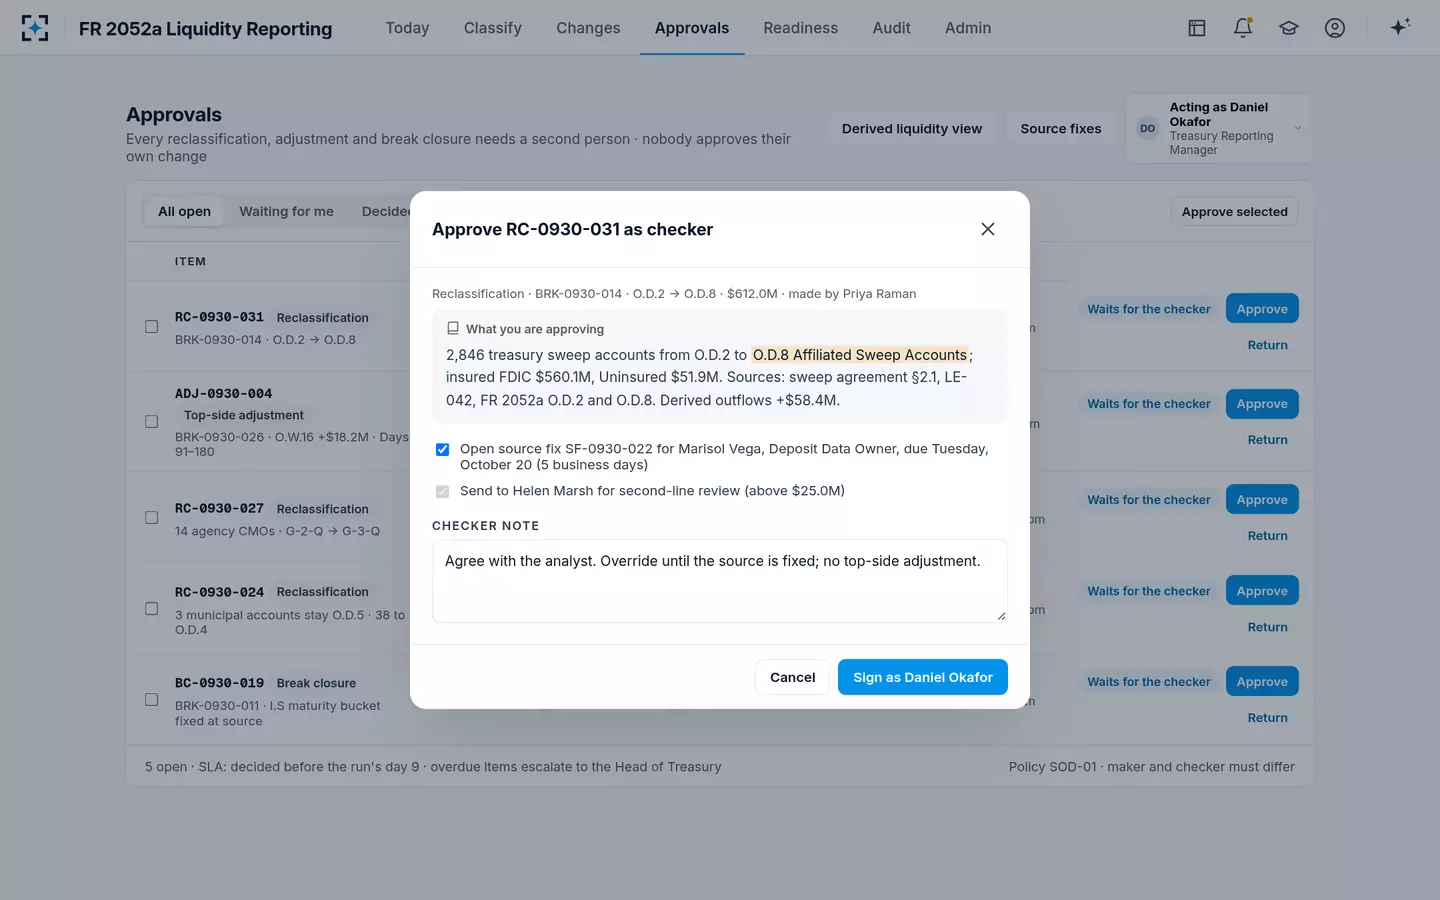Open the Audit tab
The height and width of the screenshot is (900, 1440).
(x=891, y=28)
